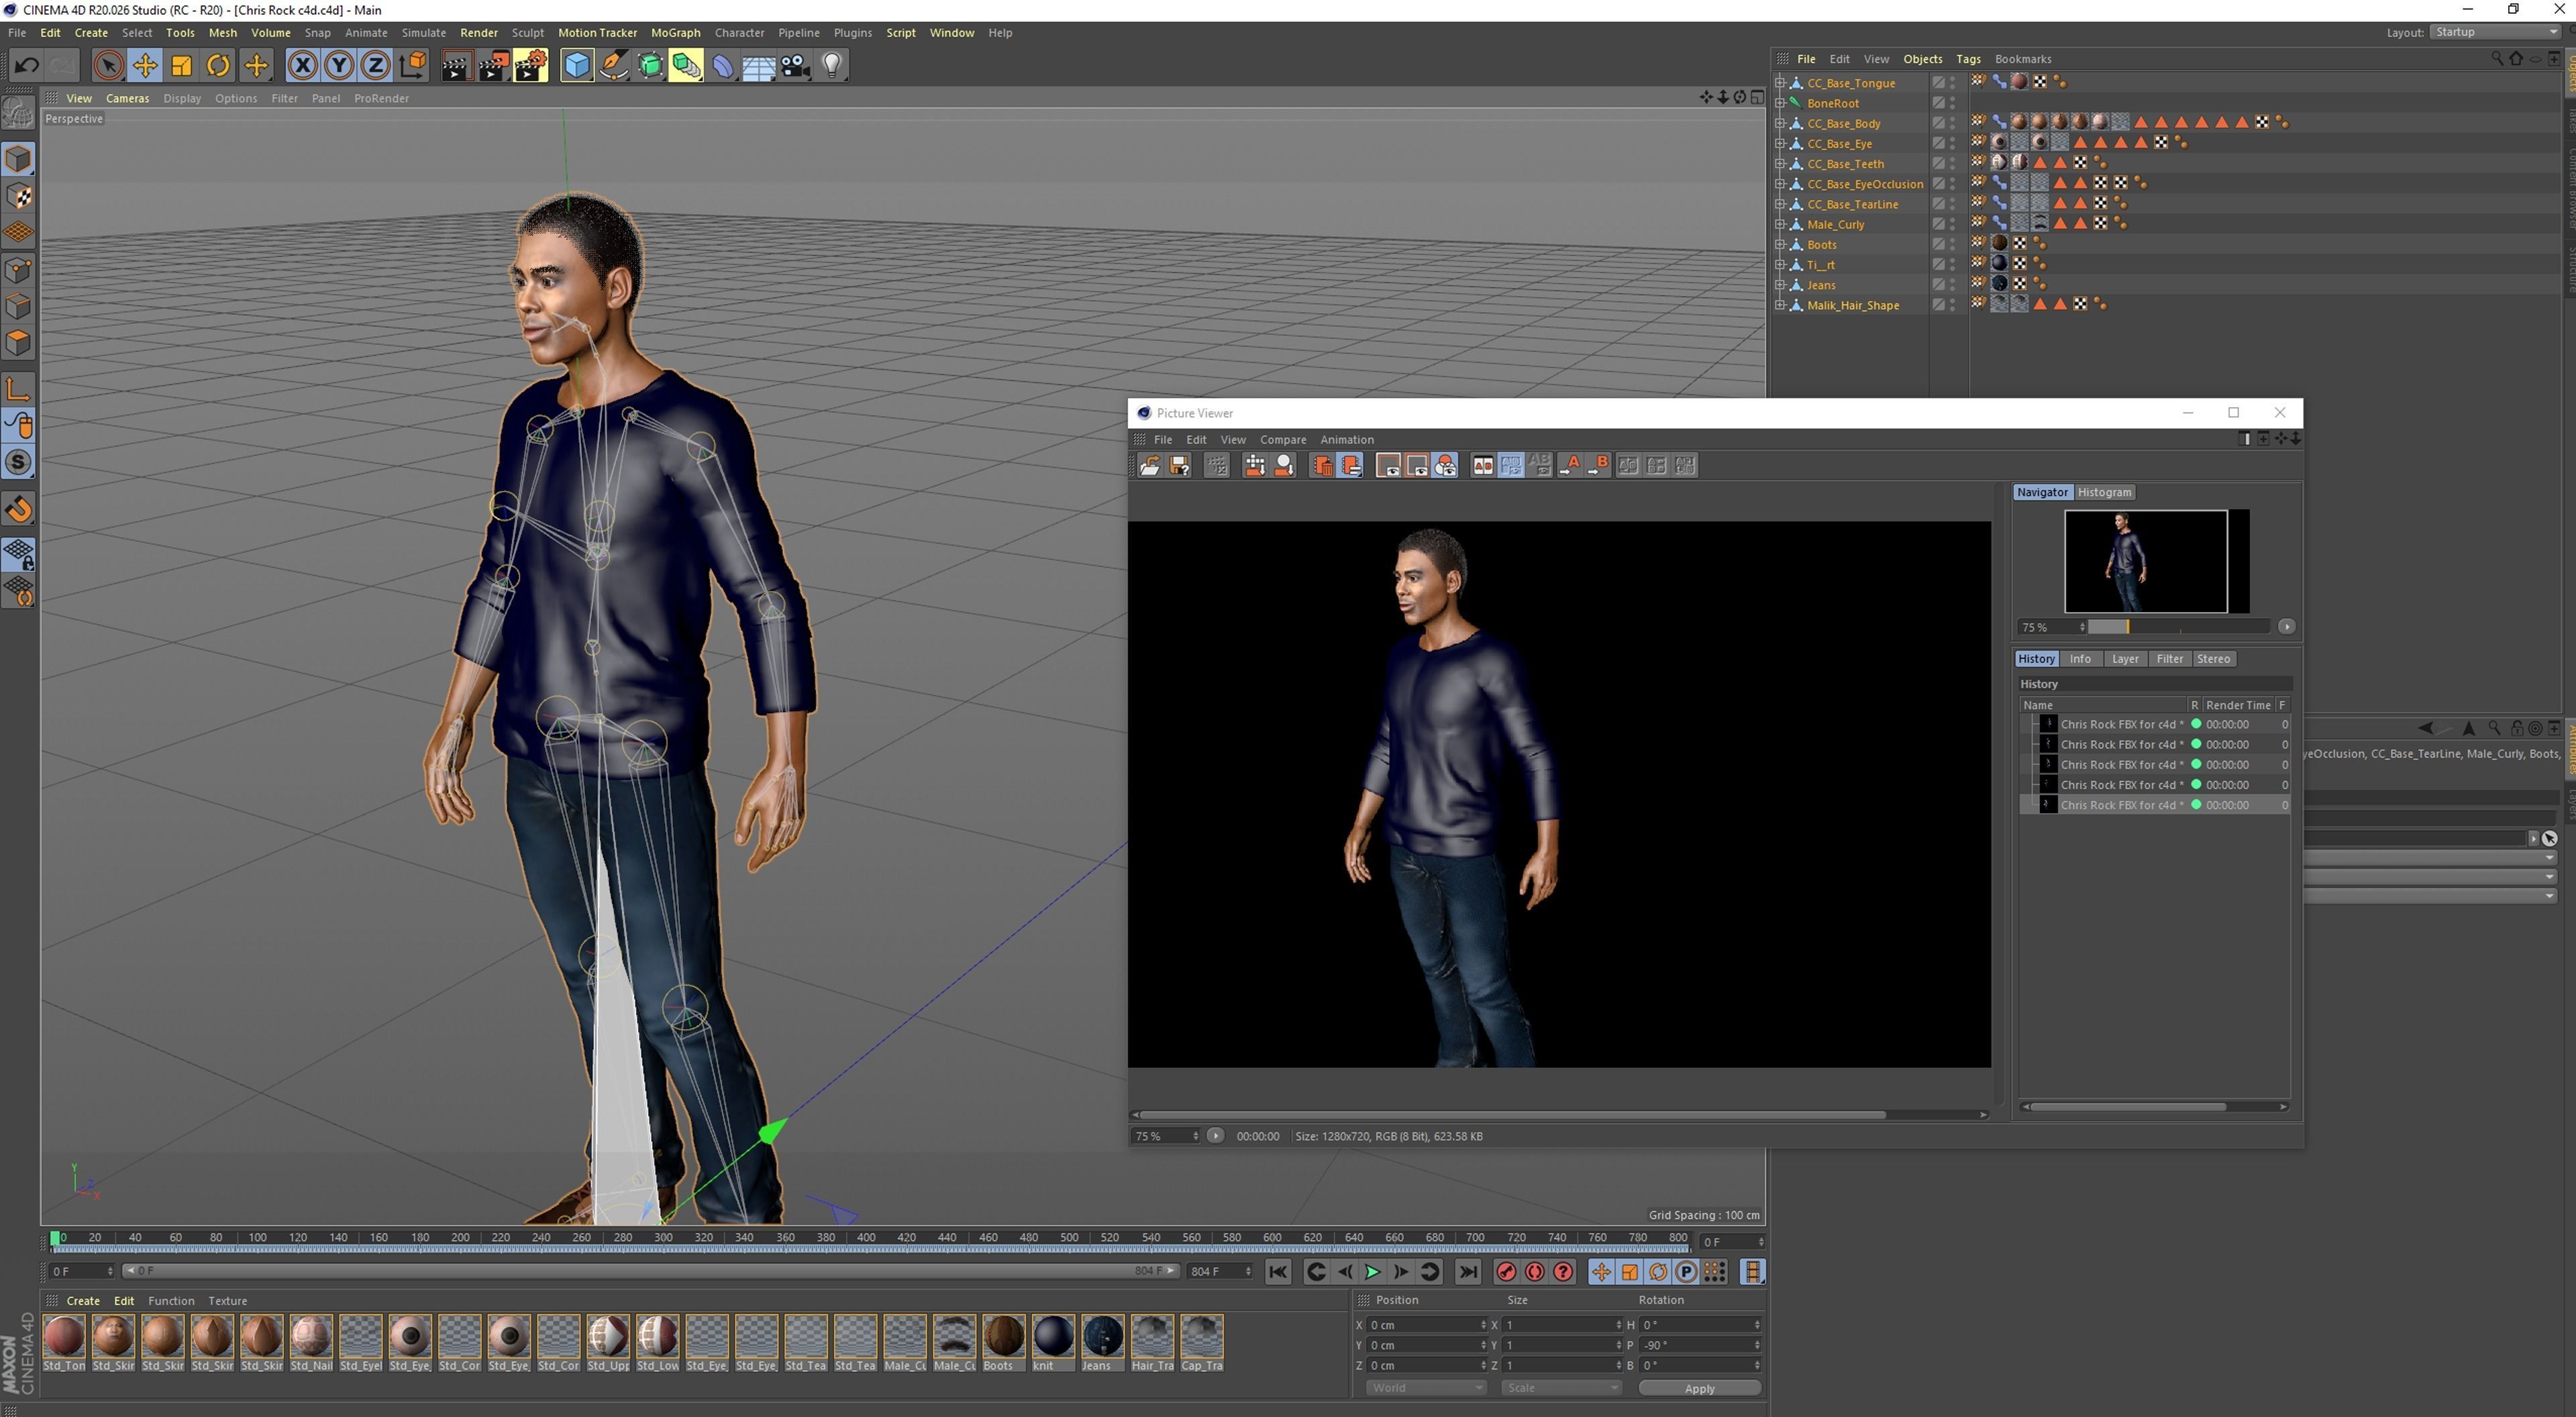The width and height of the screenshot is (2576, 1417).
Task: Click the Undo arrow icon
Action: tap(27, 66)
